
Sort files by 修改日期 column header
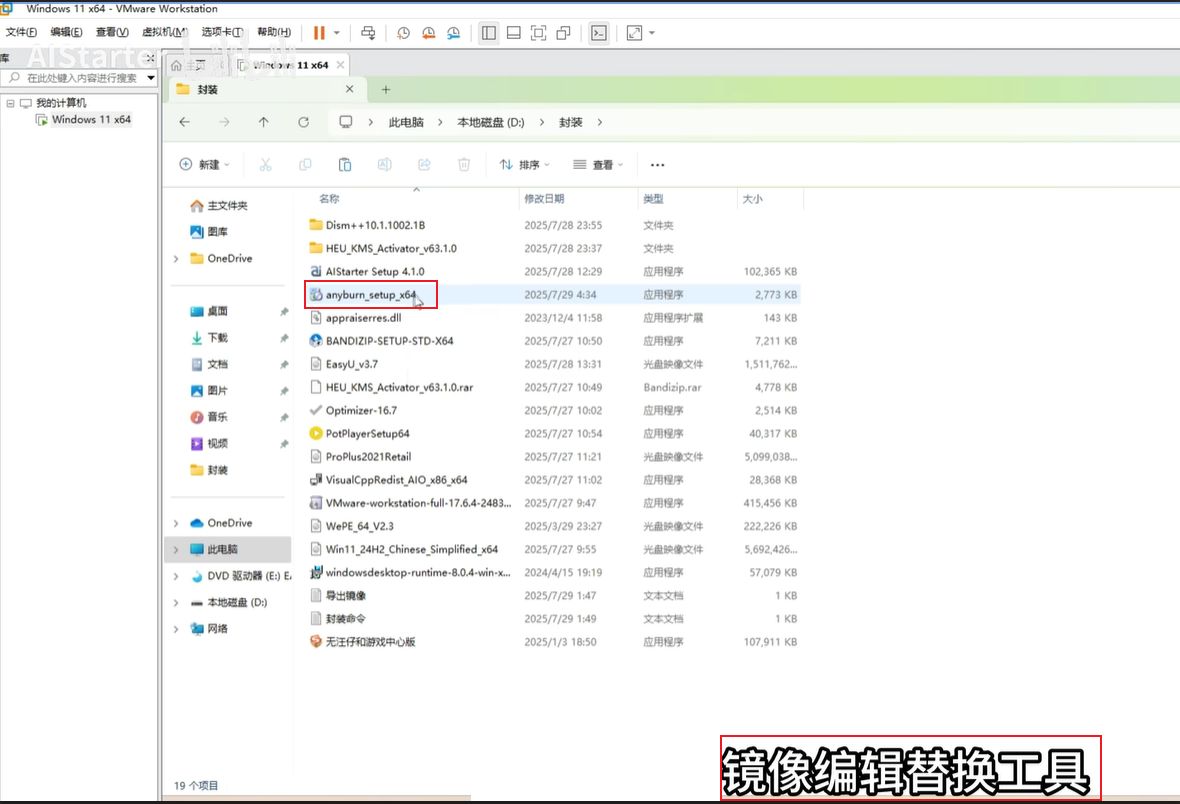(x=544, y=199)
